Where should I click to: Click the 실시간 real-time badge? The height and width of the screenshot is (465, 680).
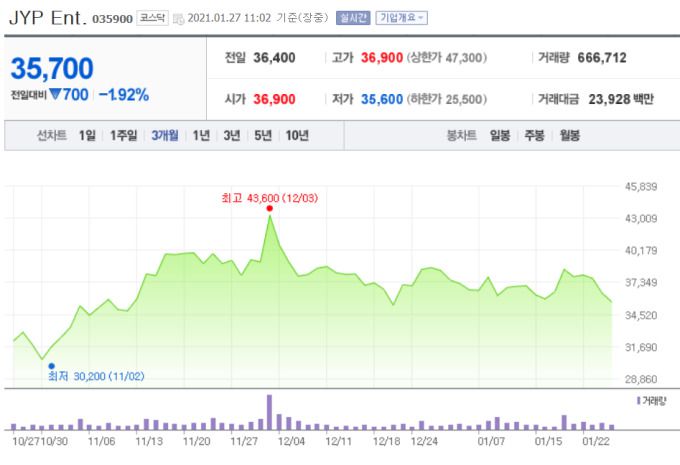point(353,18)
